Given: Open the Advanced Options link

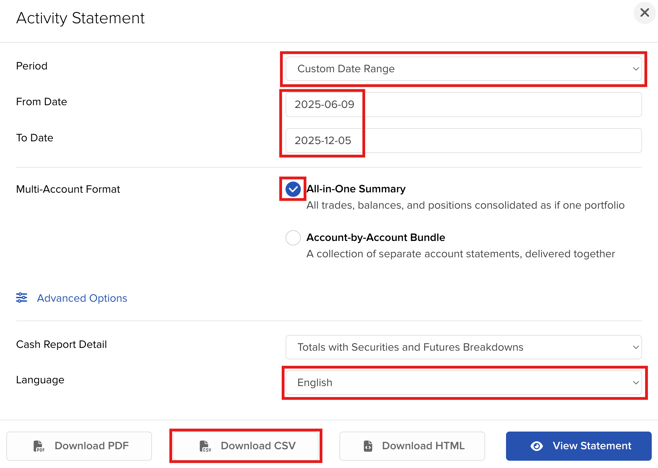Looking at the screenshot, I should 82,298.
